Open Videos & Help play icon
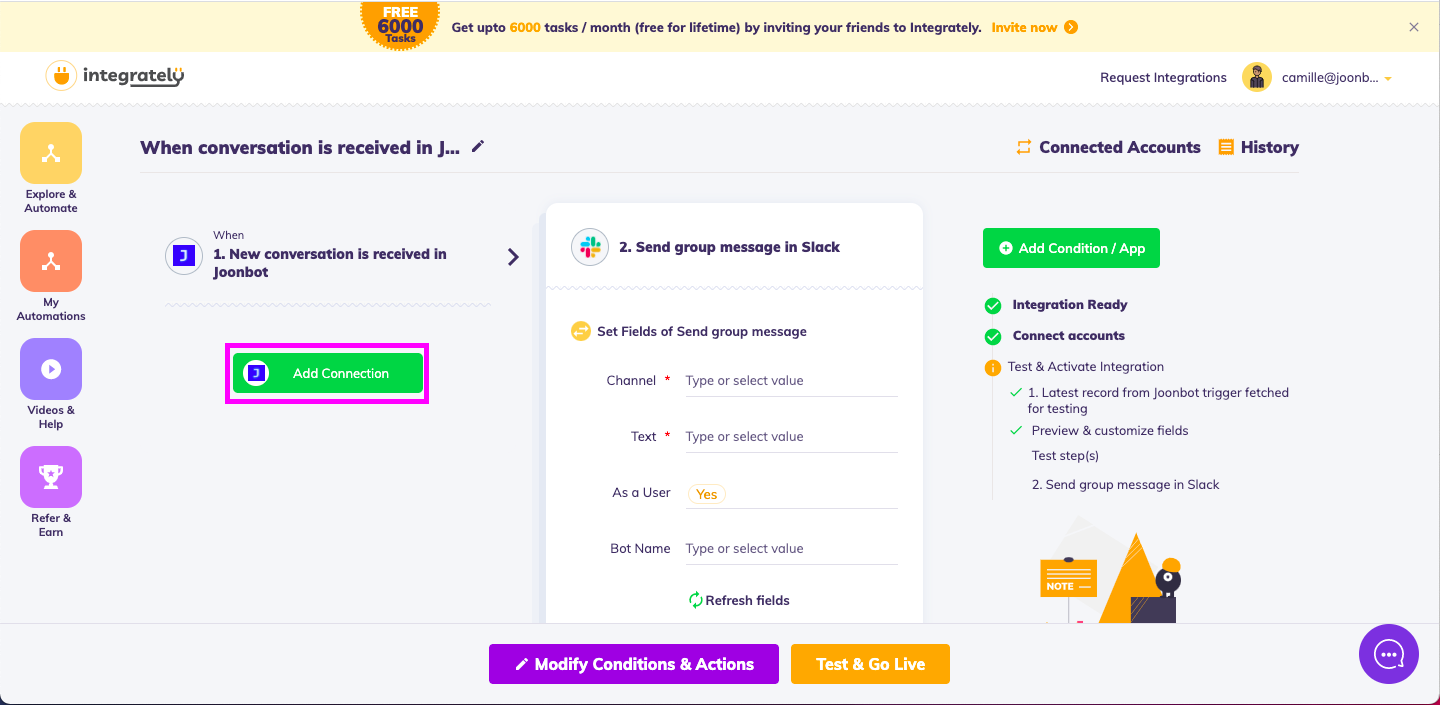The width and height of the screenshot is (1440, 705). point(51,369)
